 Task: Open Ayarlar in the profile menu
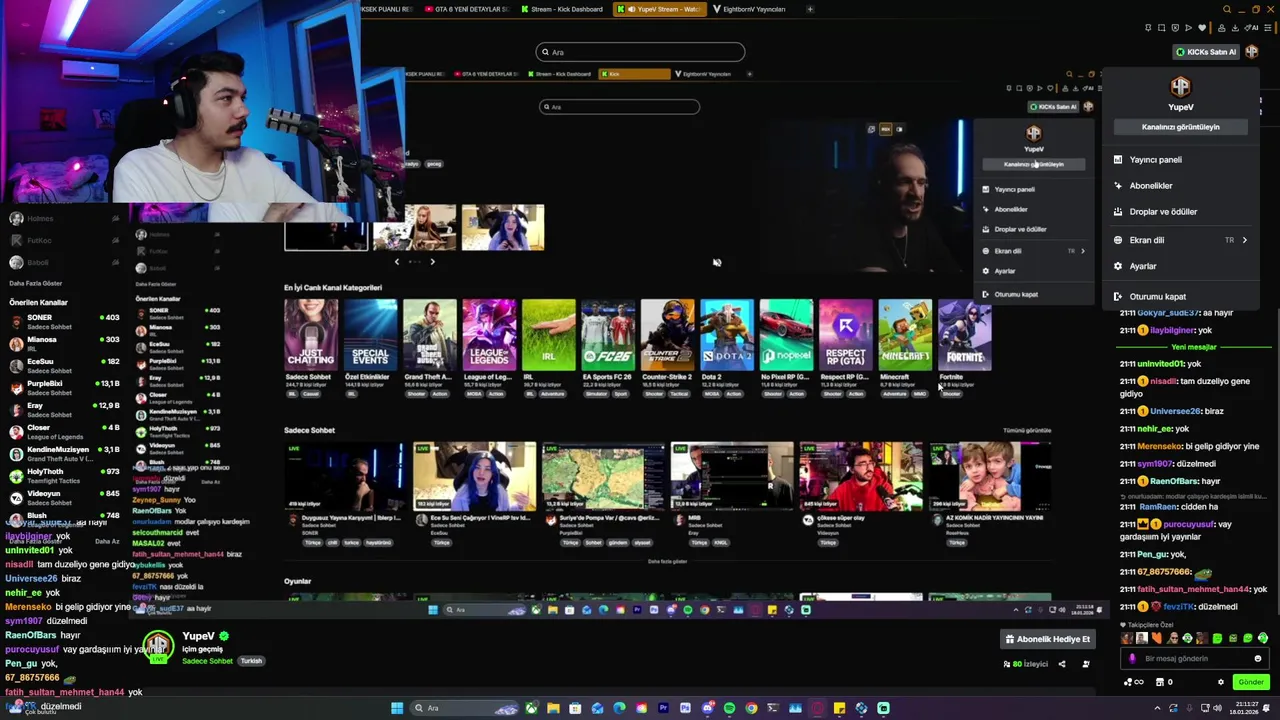pyautogui.click(x=1143, y=267)
